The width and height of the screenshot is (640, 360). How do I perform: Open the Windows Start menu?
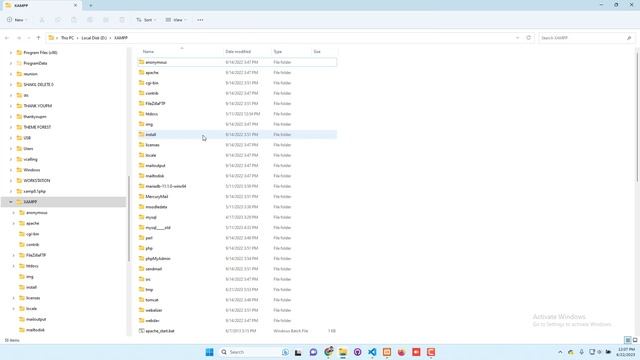click(209, 352)
